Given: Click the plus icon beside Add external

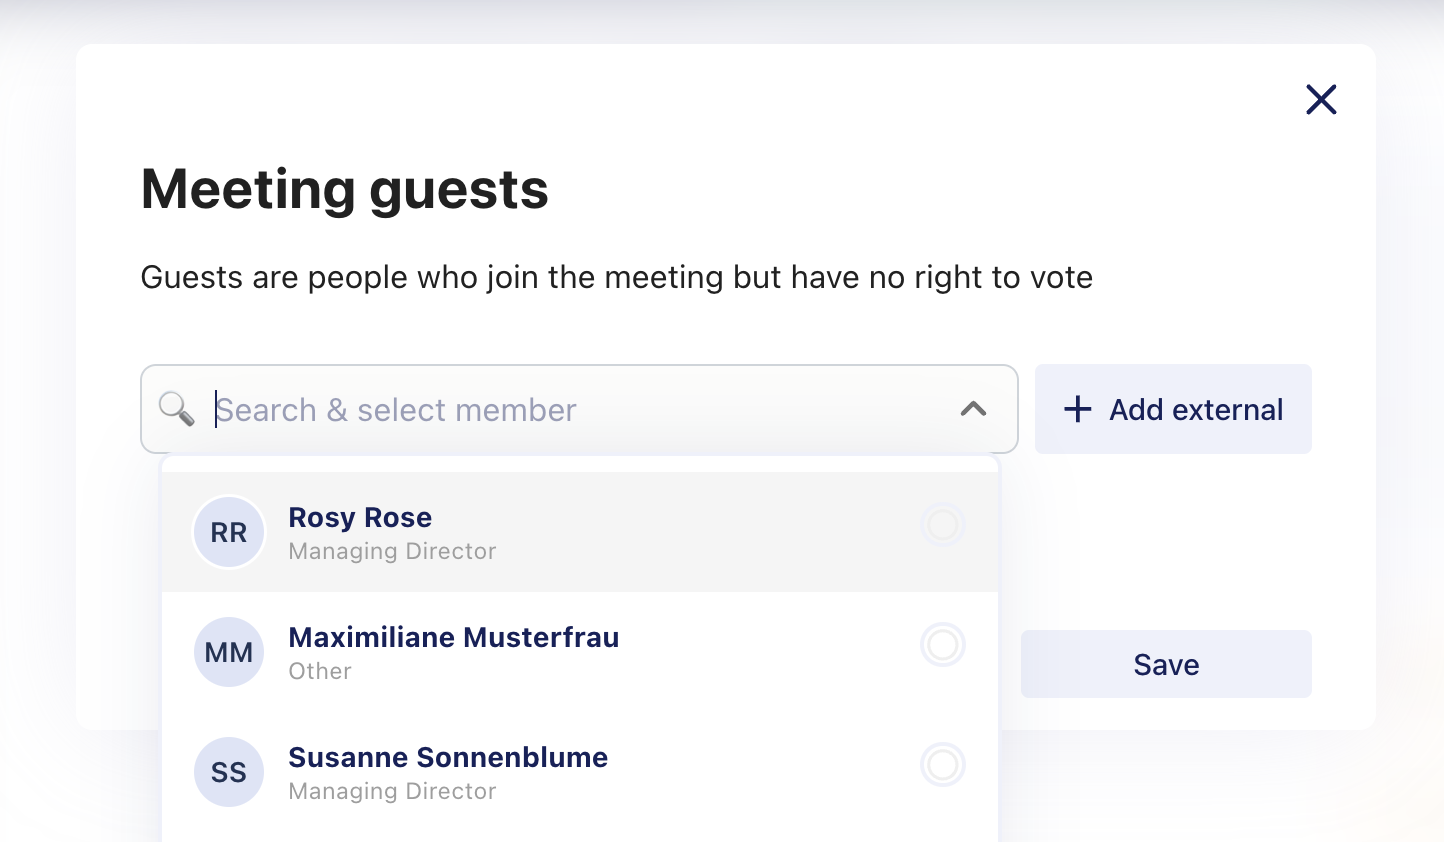Looking at the screenshot, I should tap(1077, 409).
